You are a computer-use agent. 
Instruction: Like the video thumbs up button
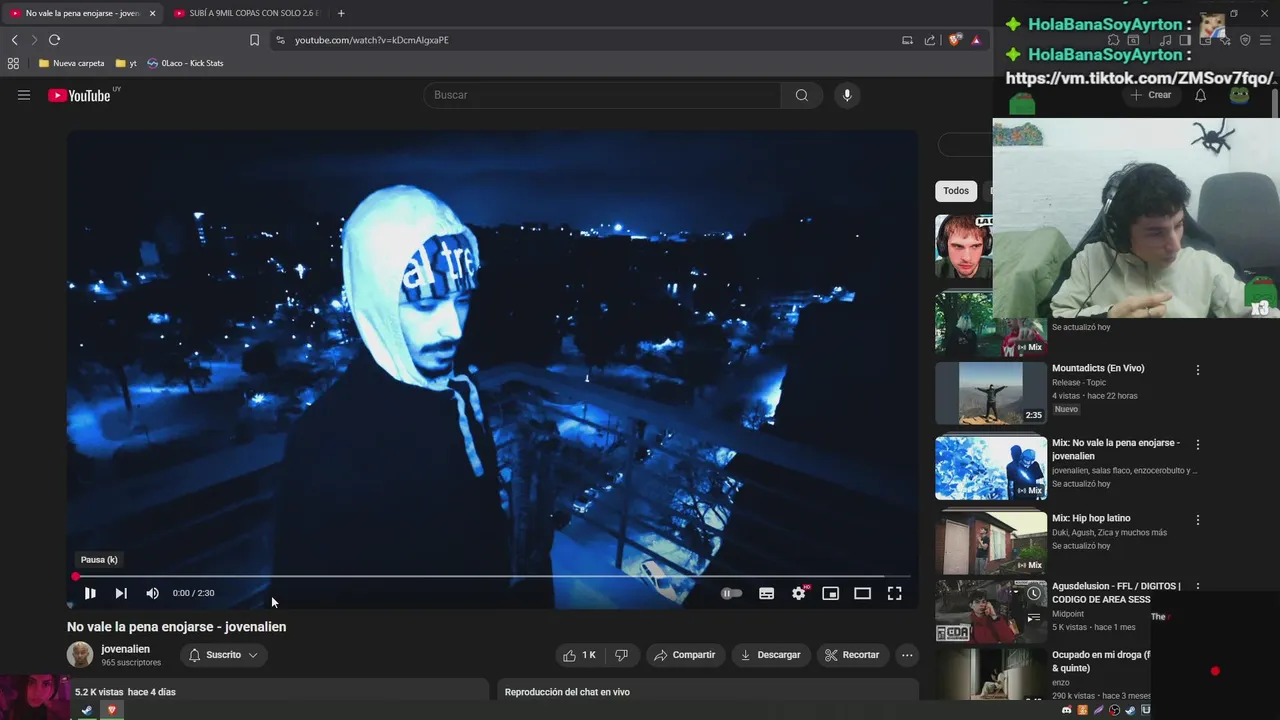[x=579, y=655]
